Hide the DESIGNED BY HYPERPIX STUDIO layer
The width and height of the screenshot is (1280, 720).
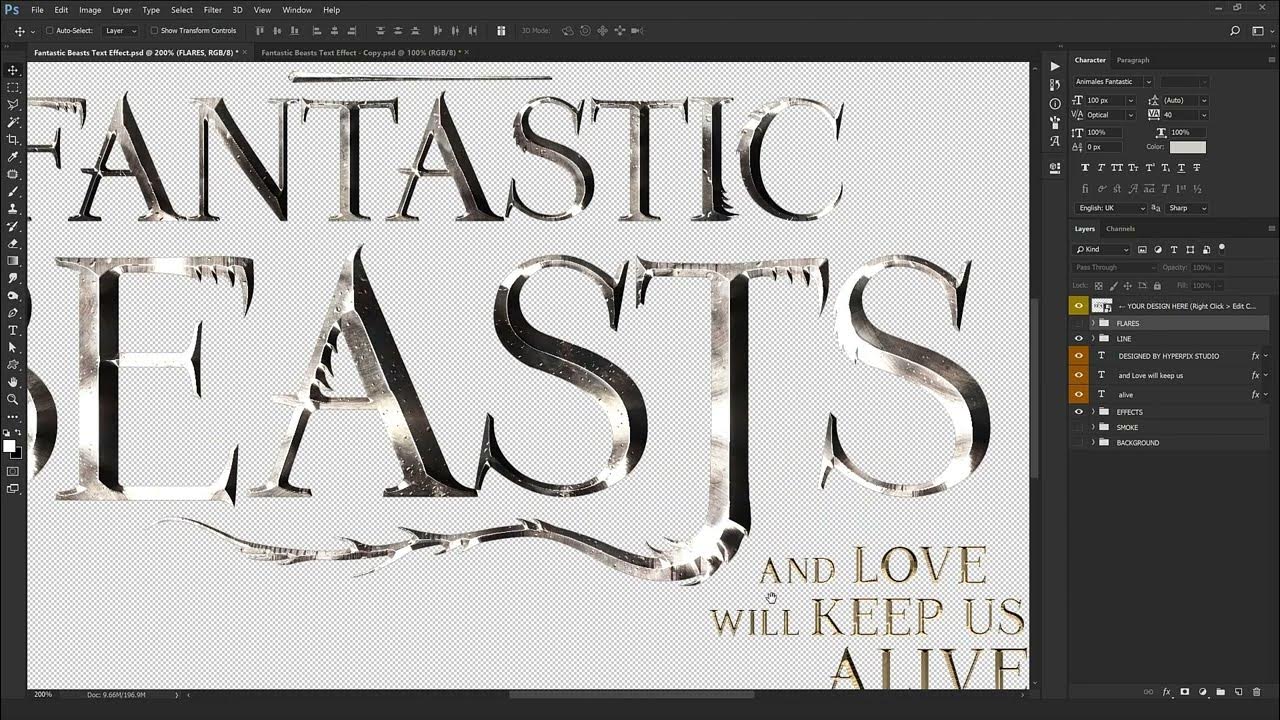coord(1078,356)
